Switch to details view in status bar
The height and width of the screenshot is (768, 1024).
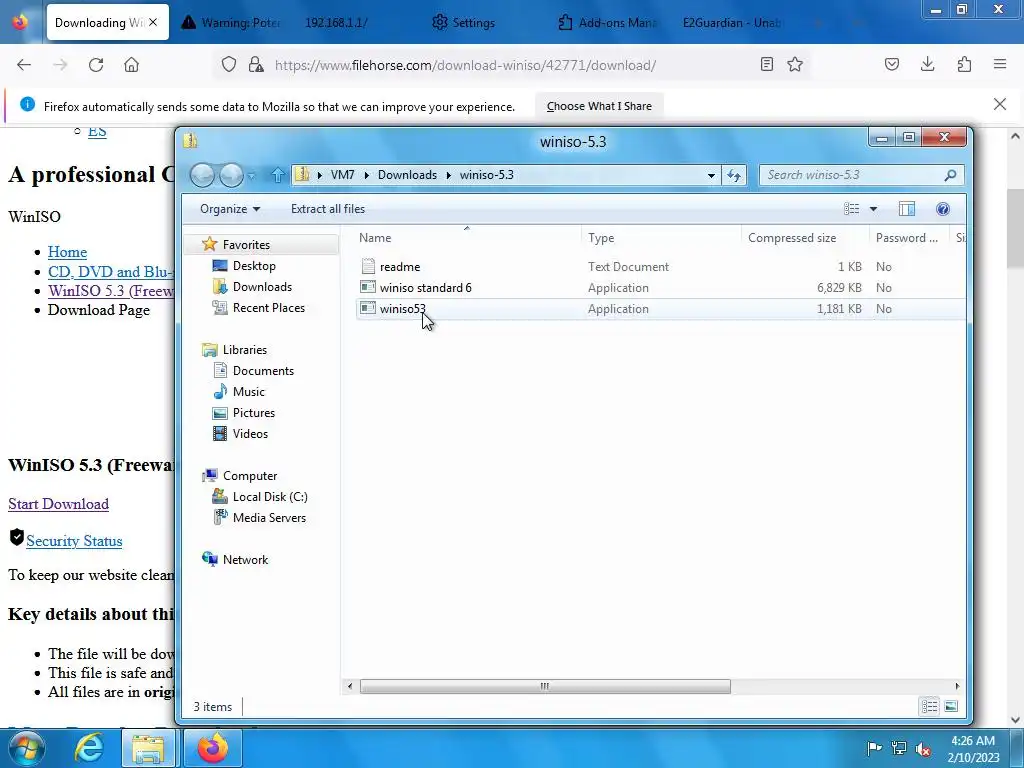coord(929,707)
